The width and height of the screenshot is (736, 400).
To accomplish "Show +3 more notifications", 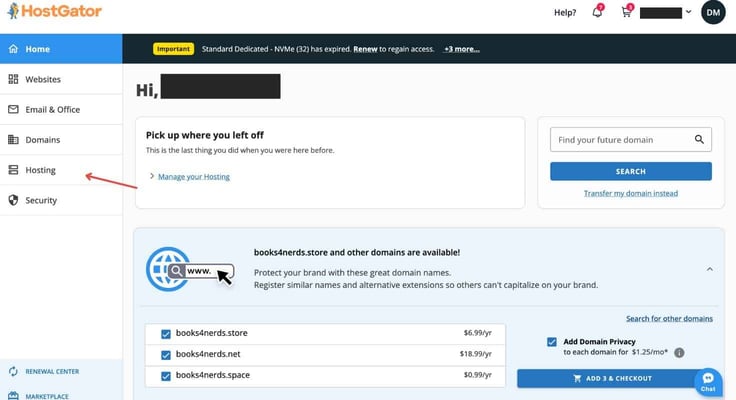I will (462, 49).
